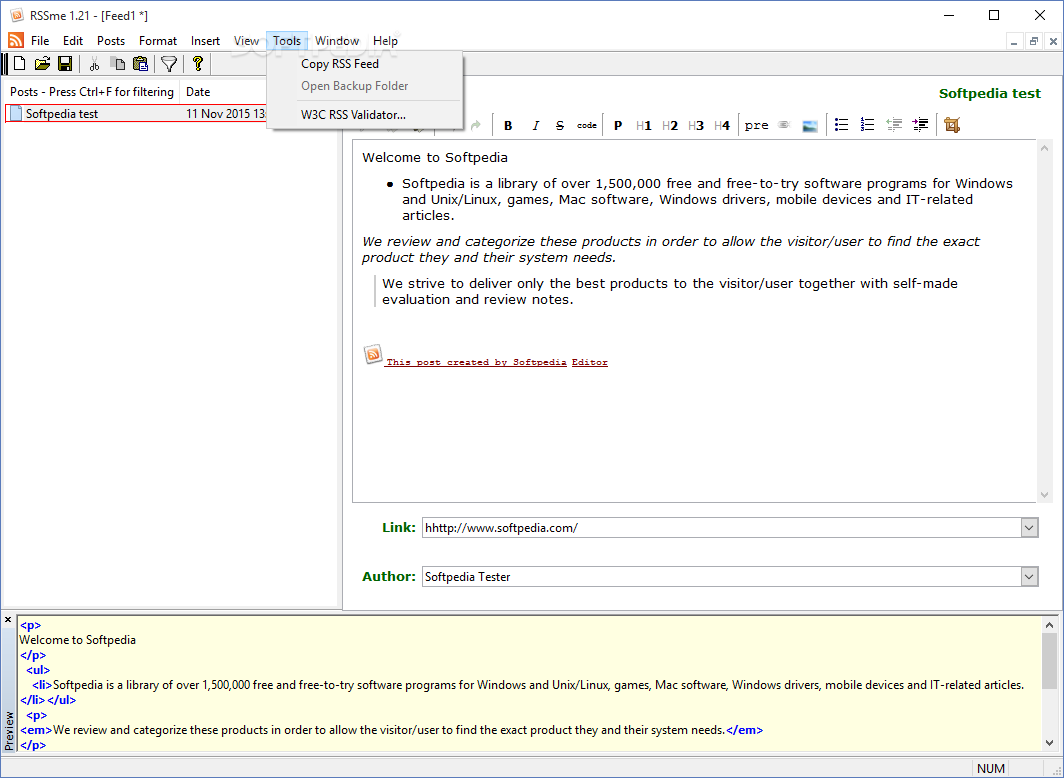The image size is (1064, 778).
Task: Open the Format menu
Action: pos(157,41)
